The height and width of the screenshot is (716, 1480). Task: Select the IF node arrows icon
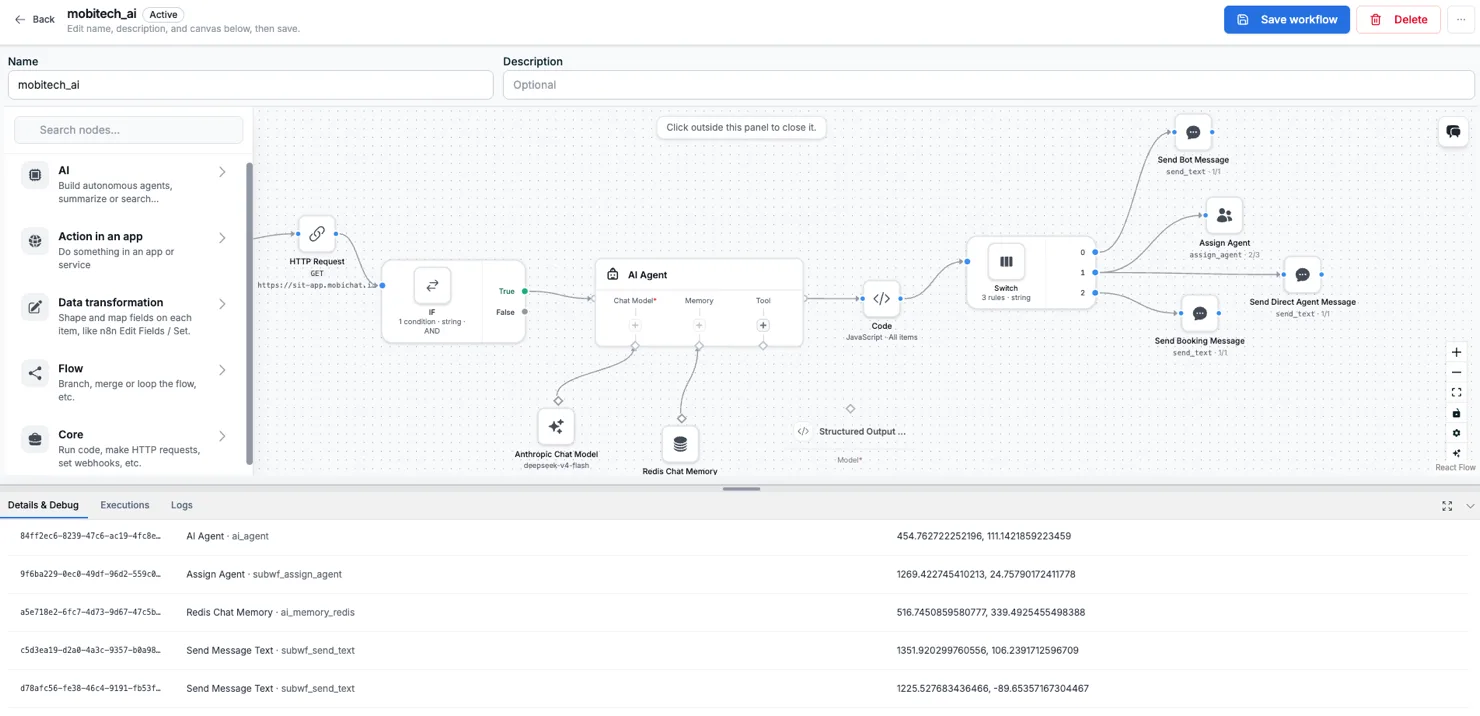(432, 285)
